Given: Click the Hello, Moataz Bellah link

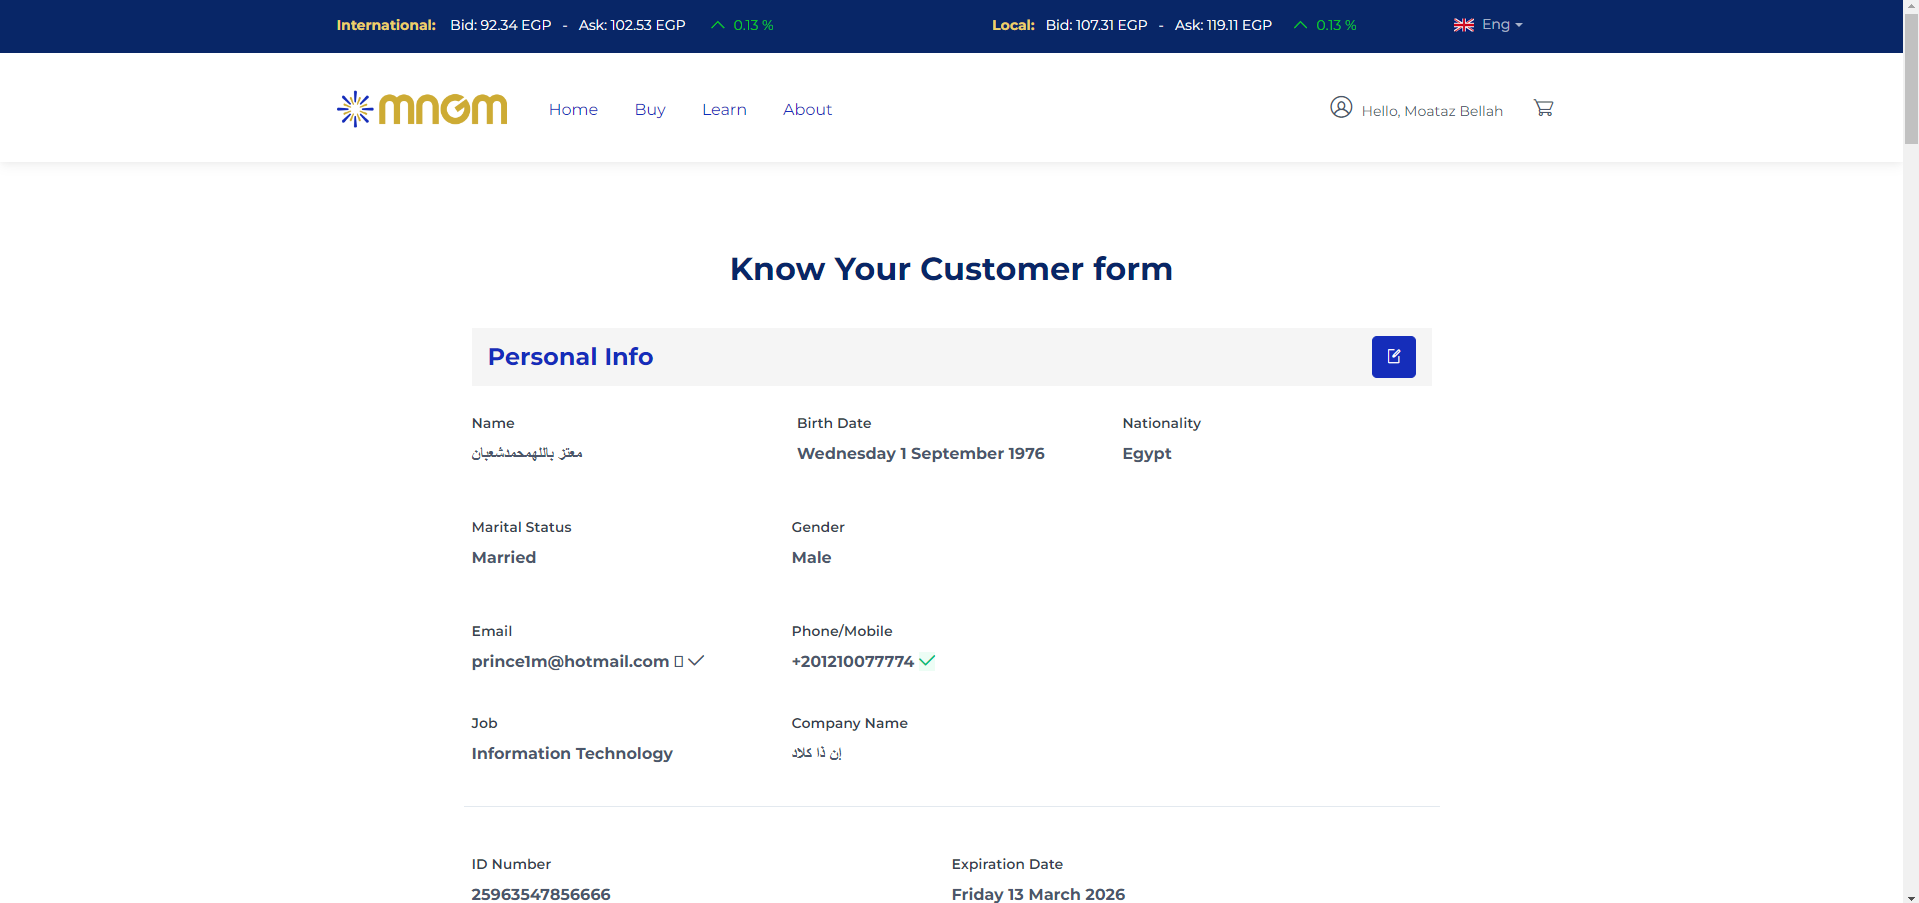Looking at the screenshot, I should coord(1431,111).
